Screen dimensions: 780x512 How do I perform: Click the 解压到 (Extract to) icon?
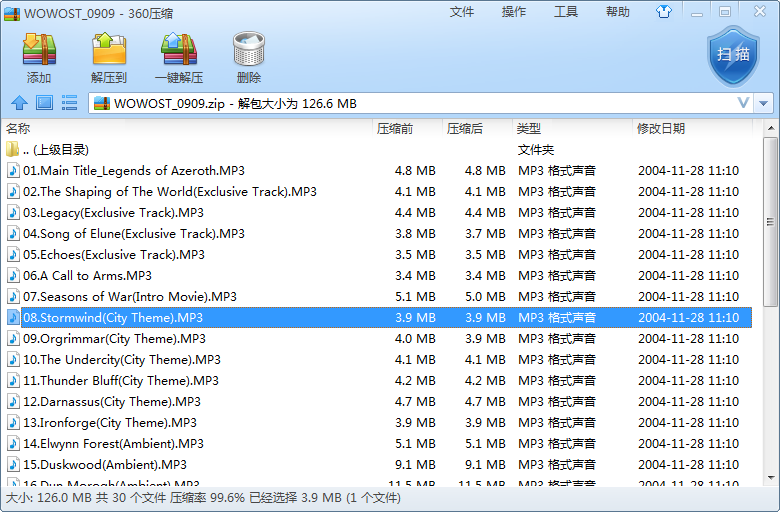(x=109, y=49)
